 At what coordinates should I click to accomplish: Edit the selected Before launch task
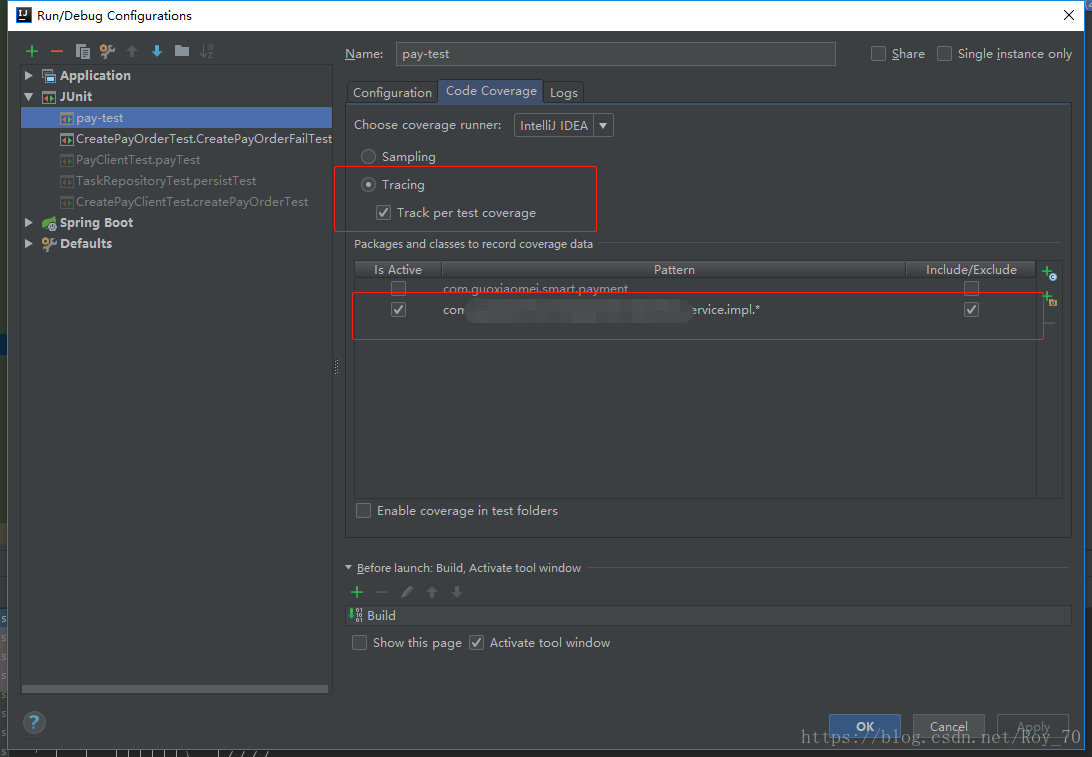[x=407, y=592]
